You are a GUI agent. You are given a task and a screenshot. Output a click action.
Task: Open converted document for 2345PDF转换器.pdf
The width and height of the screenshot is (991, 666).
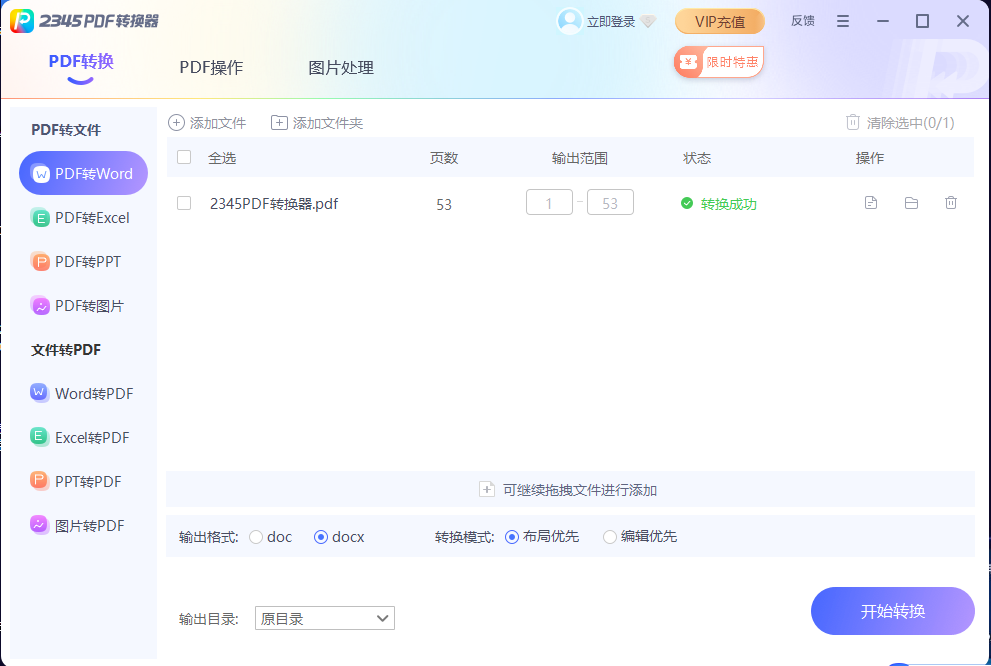click(x=871, y=203)
